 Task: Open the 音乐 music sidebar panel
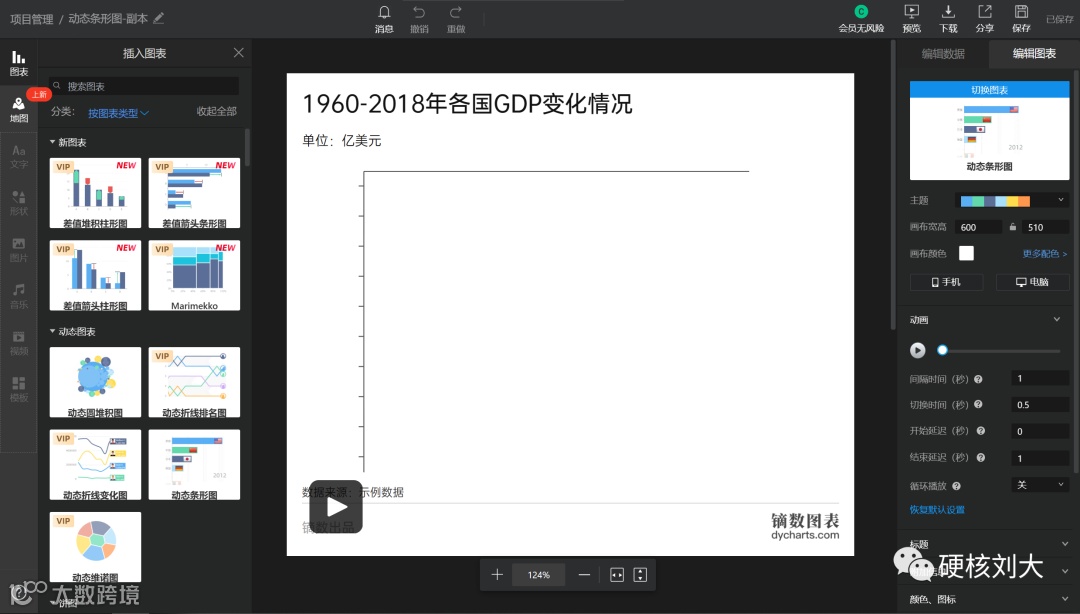[19, 296]
